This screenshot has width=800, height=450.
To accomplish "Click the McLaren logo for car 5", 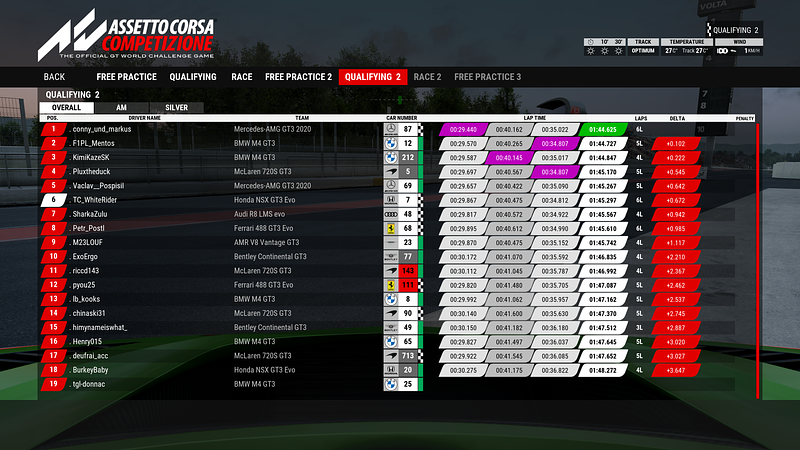I will [x=391, y=171].
